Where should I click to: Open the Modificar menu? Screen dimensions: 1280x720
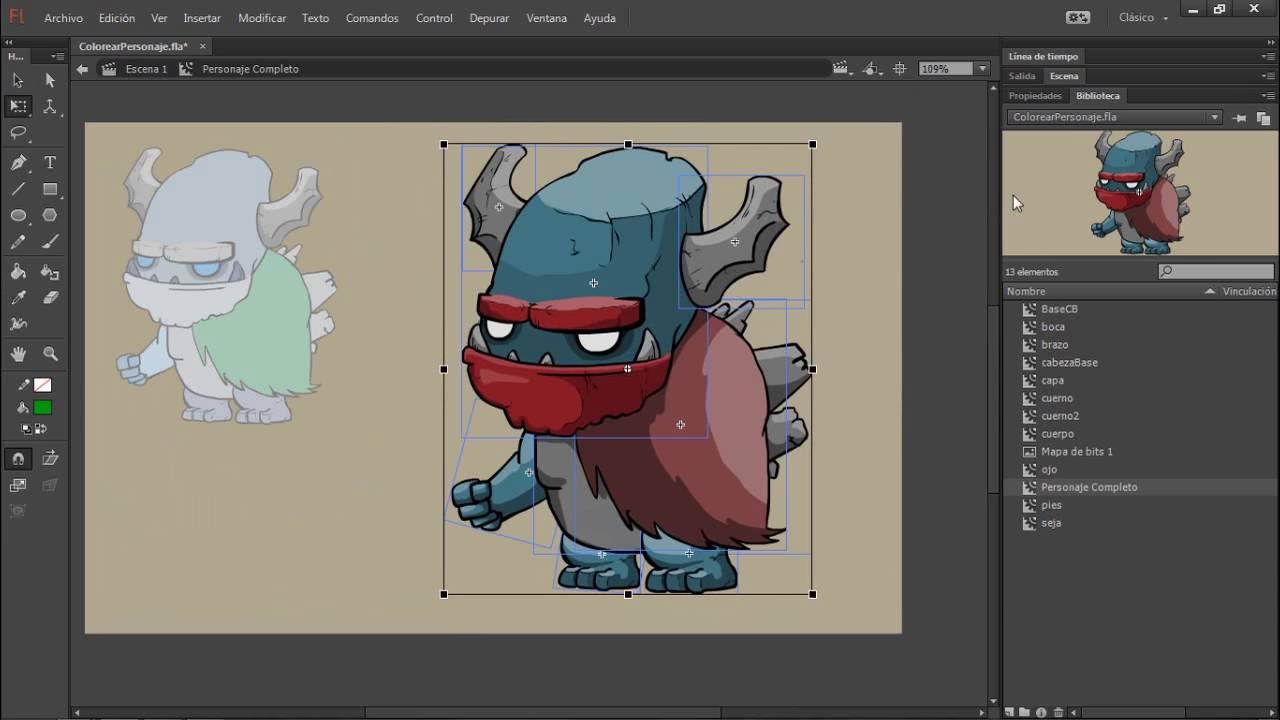tap(262, 18)
